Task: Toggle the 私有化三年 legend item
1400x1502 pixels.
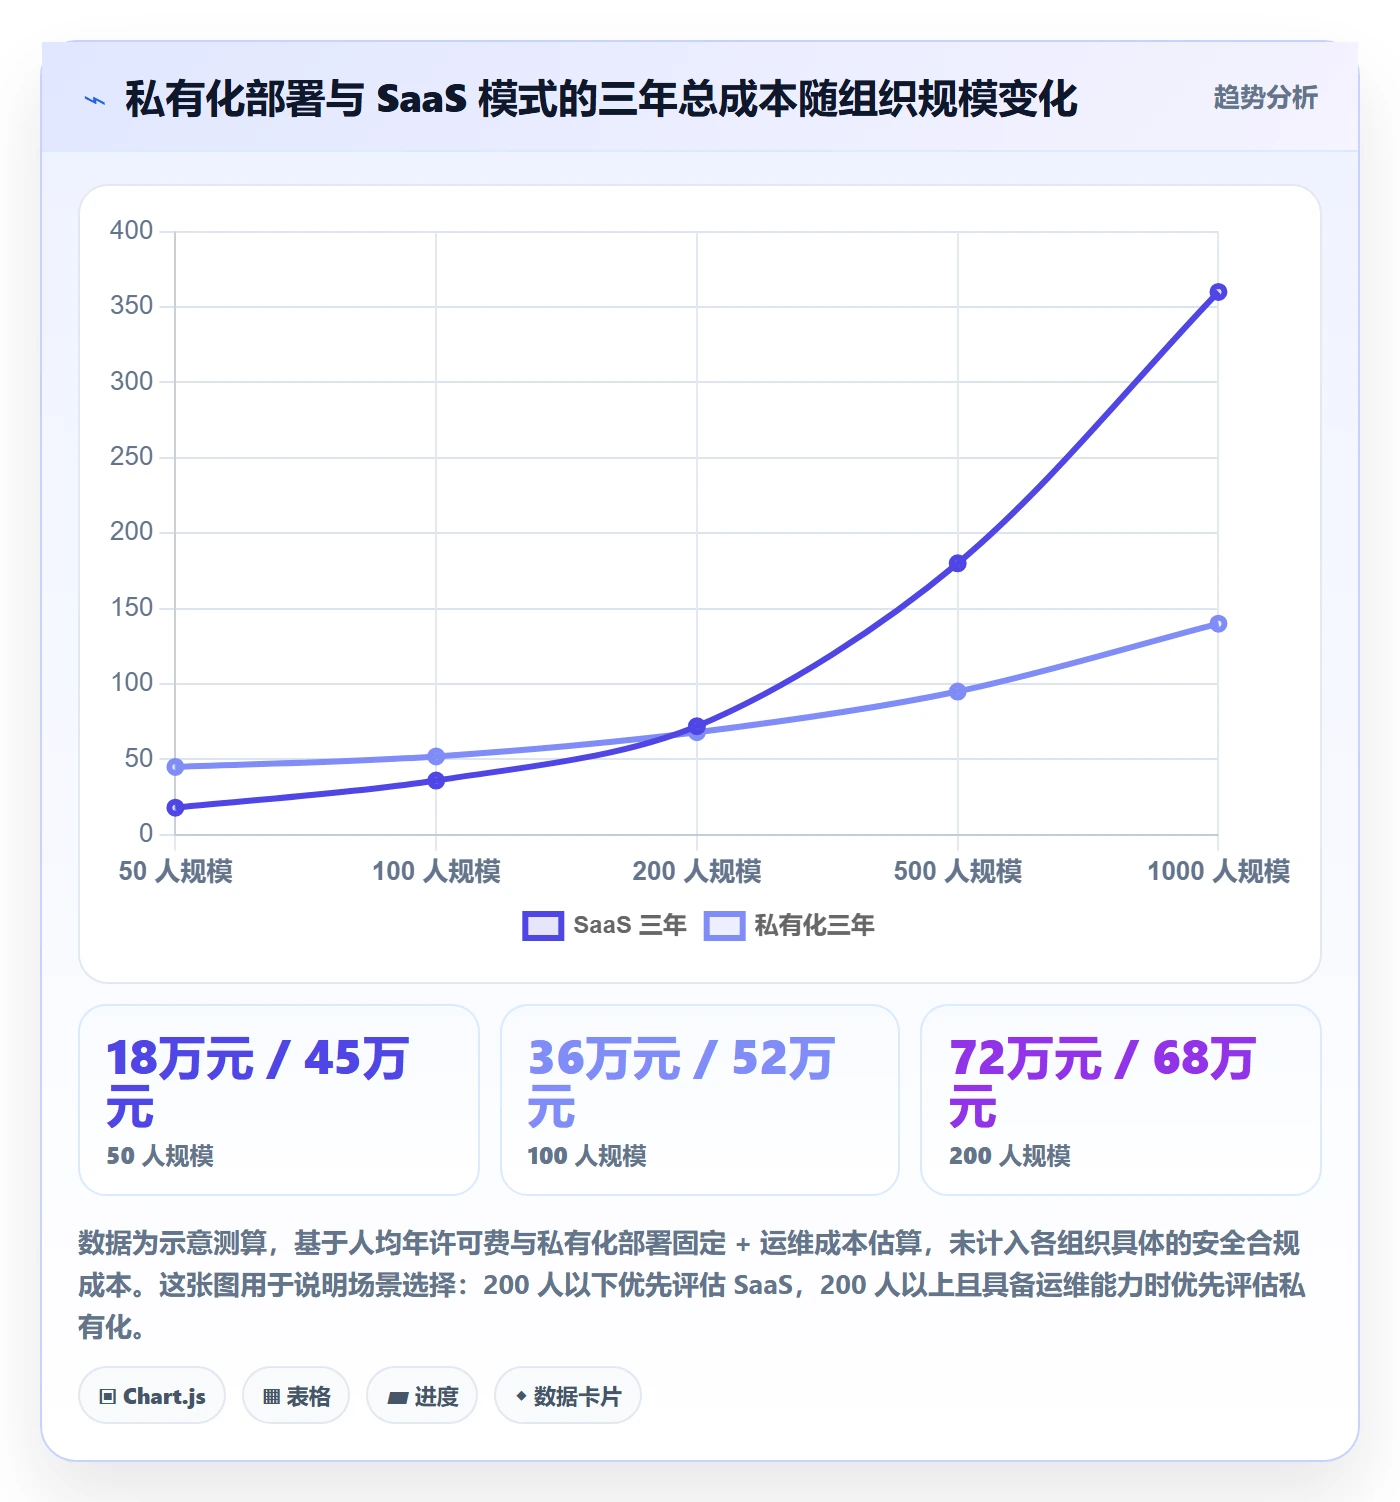Action: [788, 925]
